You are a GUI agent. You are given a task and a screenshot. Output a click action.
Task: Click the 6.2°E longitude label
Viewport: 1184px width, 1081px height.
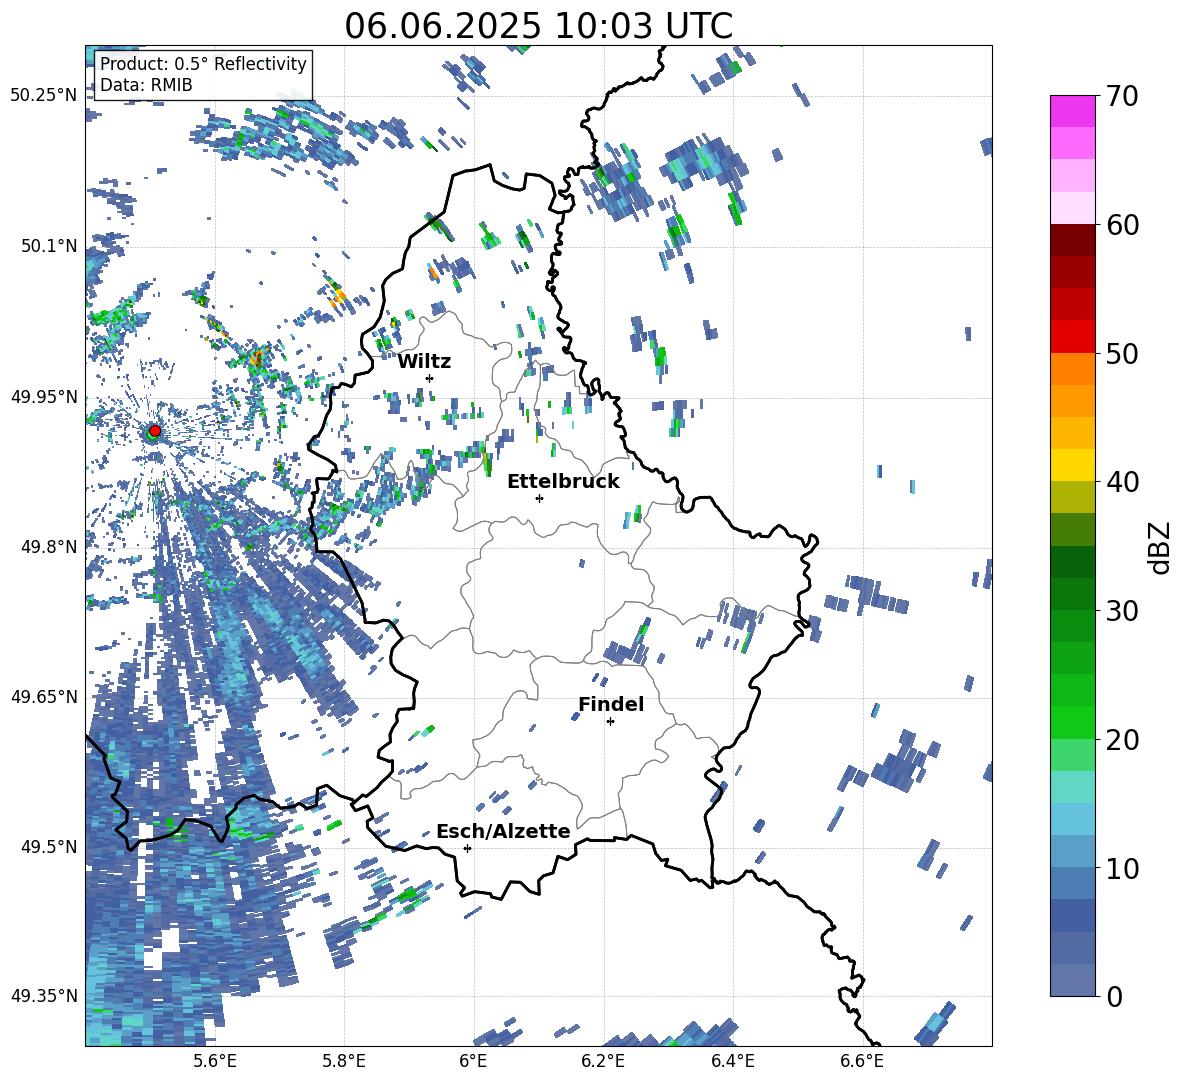603,1061
